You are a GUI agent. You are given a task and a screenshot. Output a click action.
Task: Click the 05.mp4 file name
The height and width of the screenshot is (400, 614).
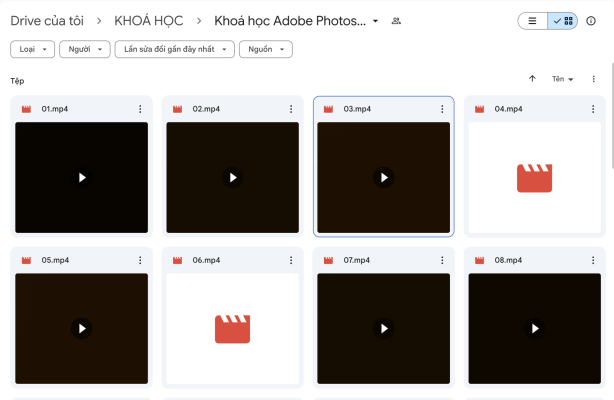[55, 260]
